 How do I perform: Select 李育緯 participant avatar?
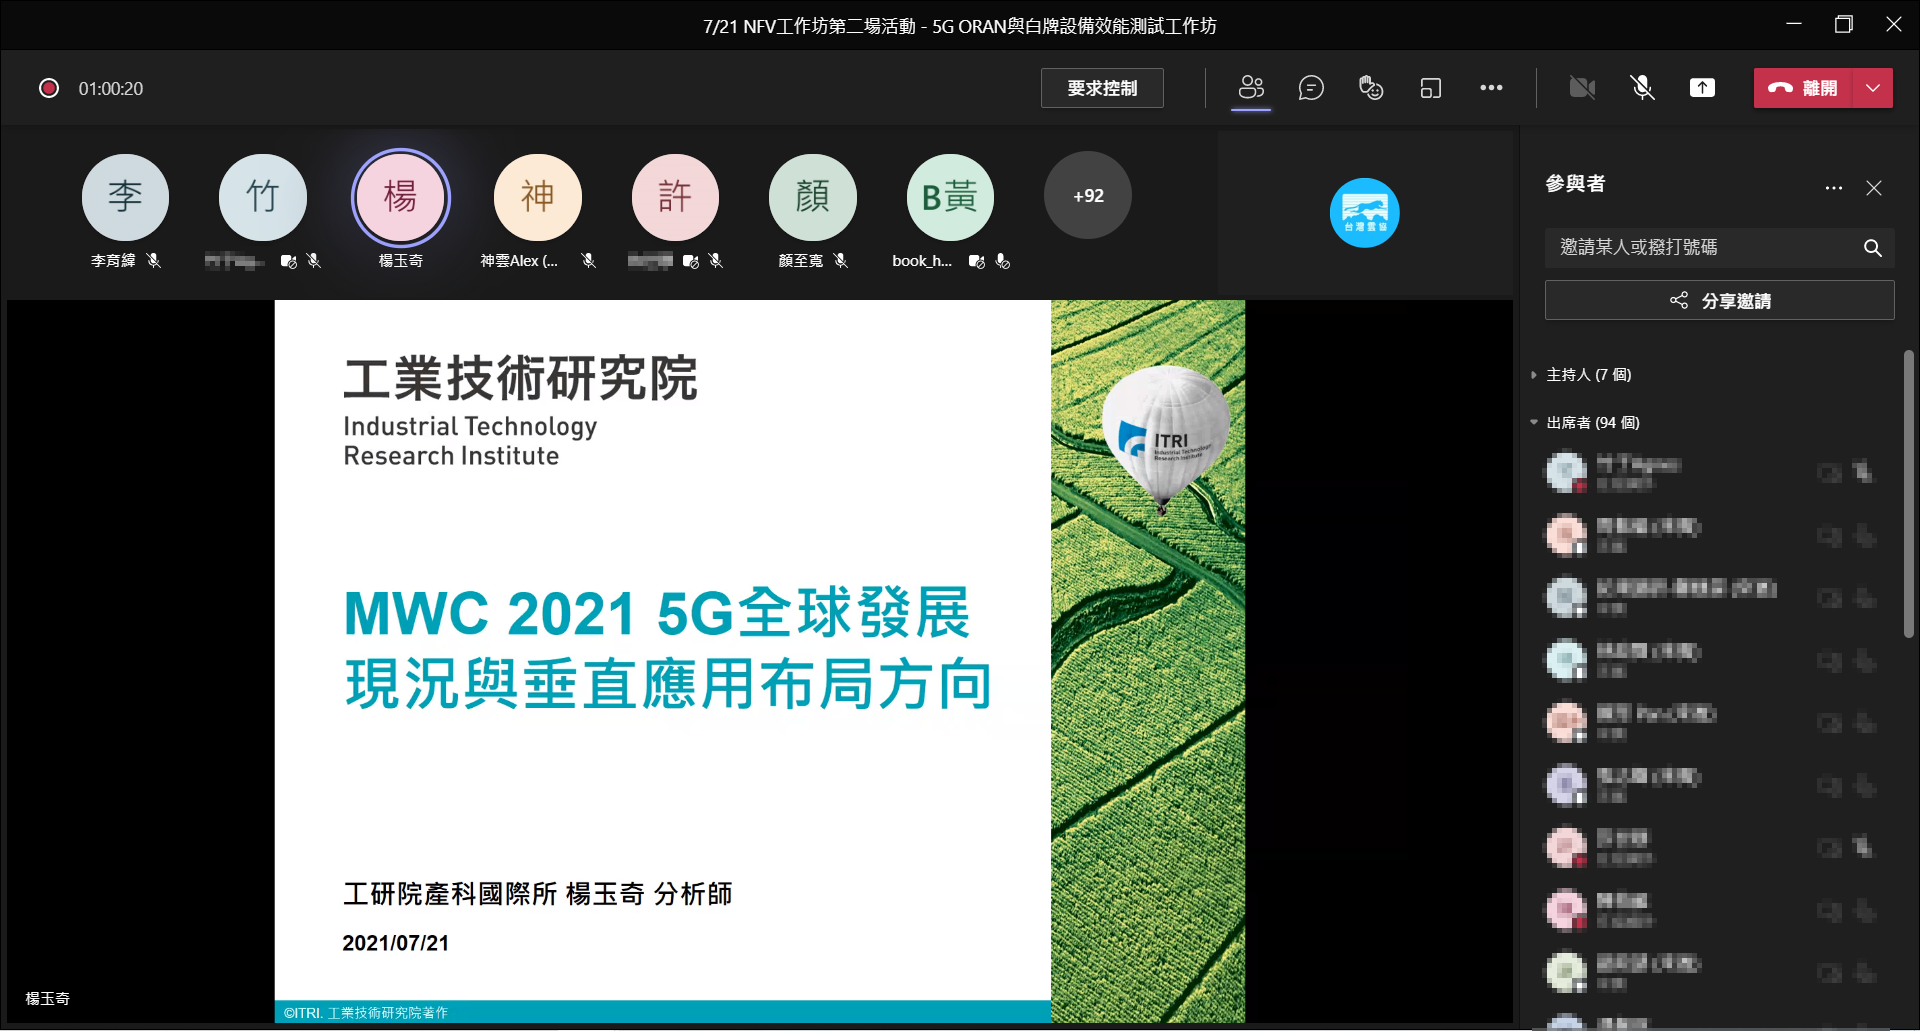point(125,197)
